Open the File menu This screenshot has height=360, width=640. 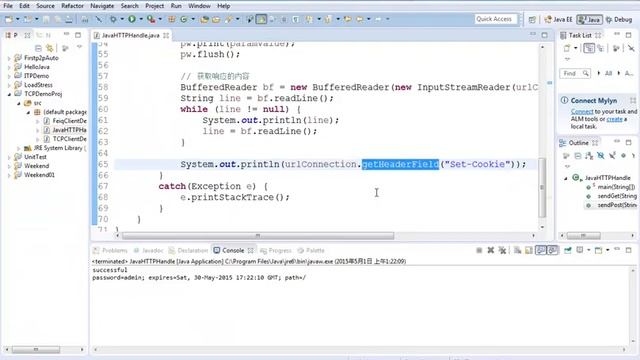tap(8, 6)
